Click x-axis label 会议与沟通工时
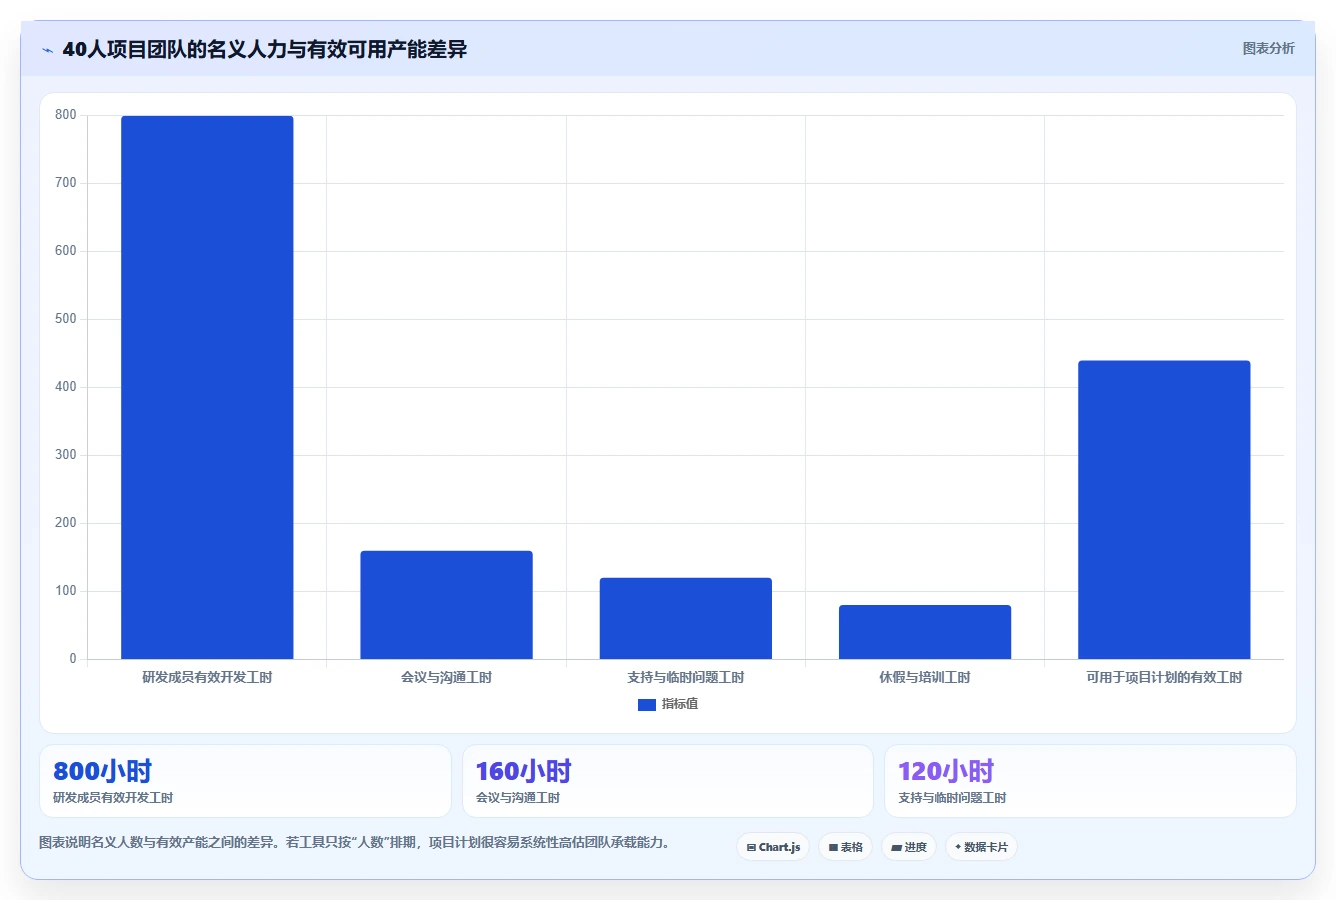The image size is (1336, 900). coord(446,678)
